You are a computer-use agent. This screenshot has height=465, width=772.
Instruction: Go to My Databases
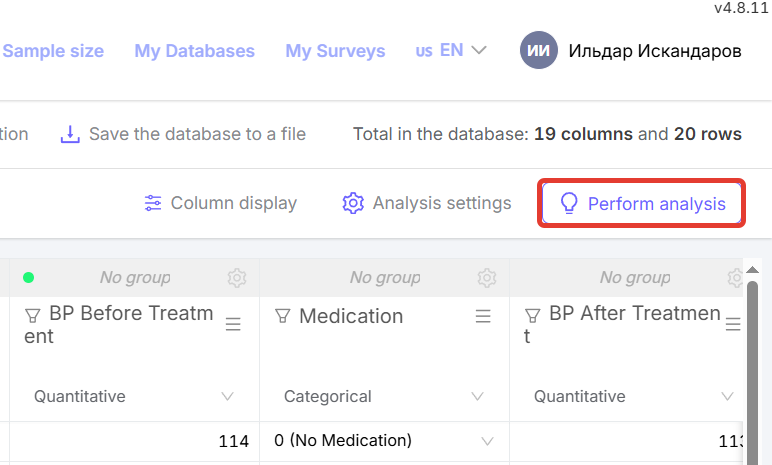194,50
